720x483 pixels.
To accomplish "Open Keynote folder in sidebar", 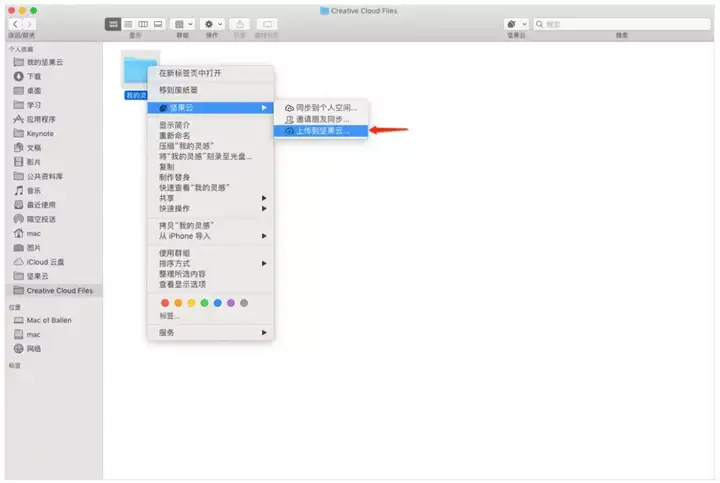I will click(x=34, y=133).
